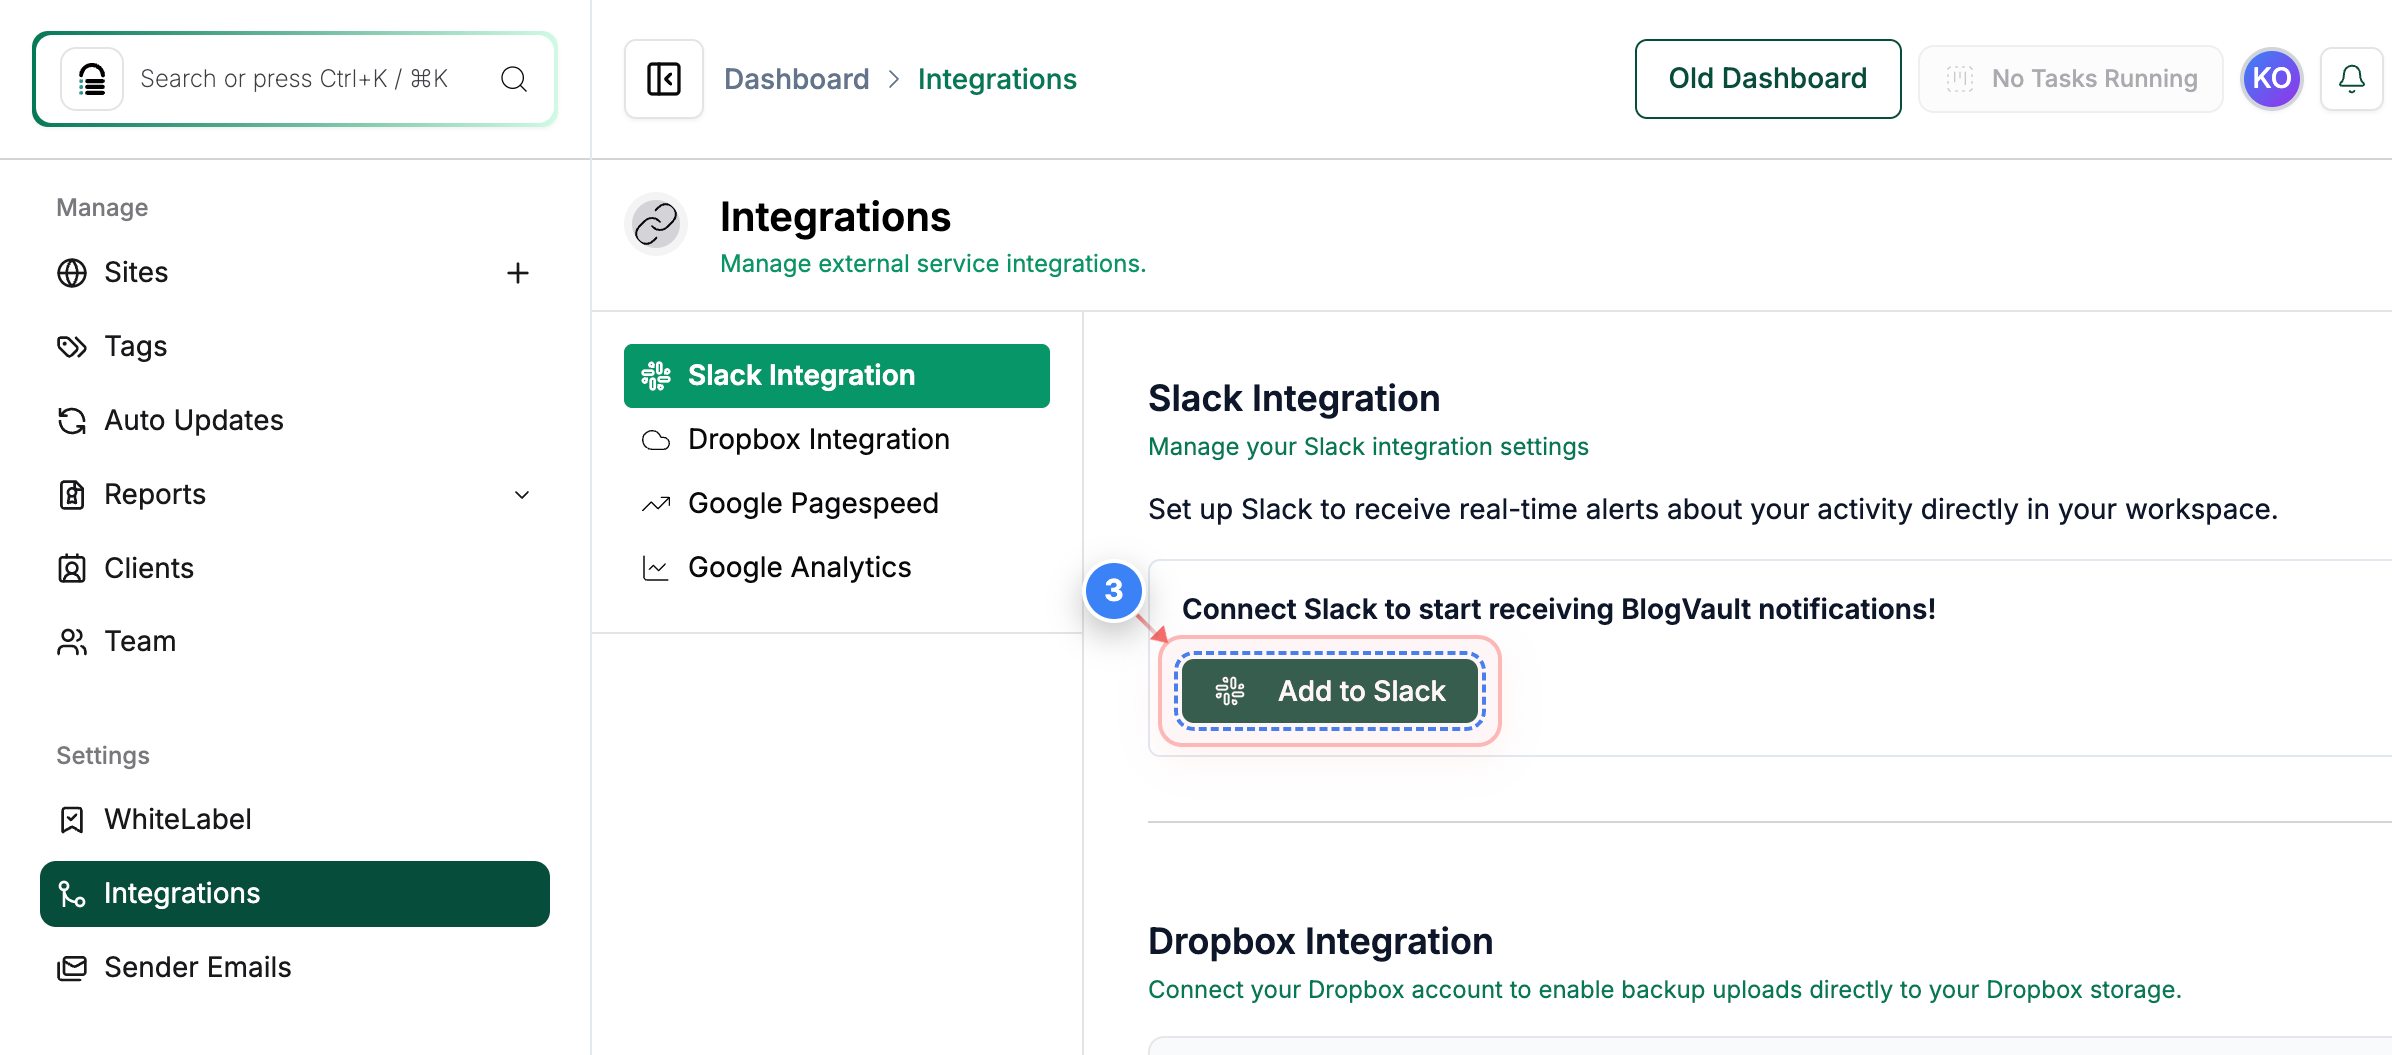Click the Integrations chain-link header icon
The height and width of the screenshot is (1055, 2392).
[x=655, y=224]
